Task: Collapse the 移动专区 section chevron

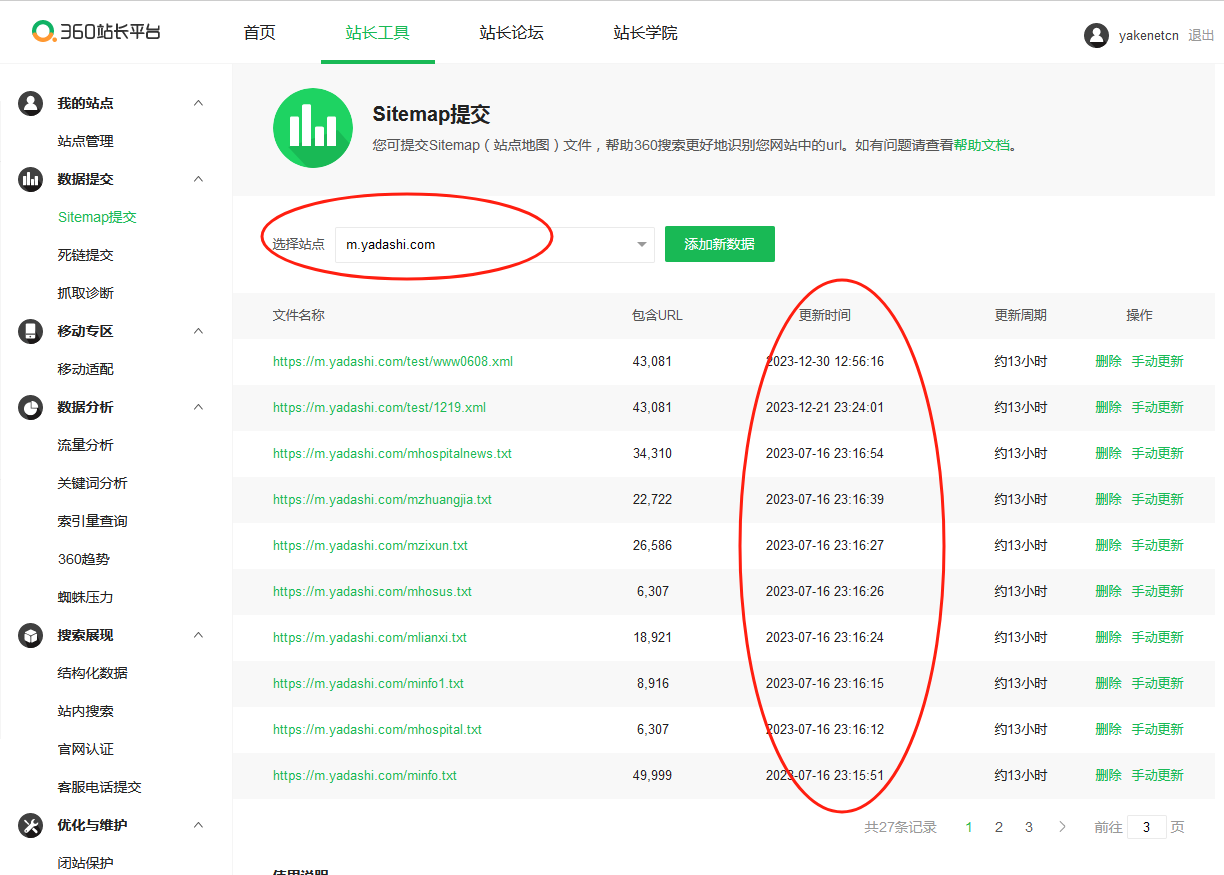Action: 198,331
